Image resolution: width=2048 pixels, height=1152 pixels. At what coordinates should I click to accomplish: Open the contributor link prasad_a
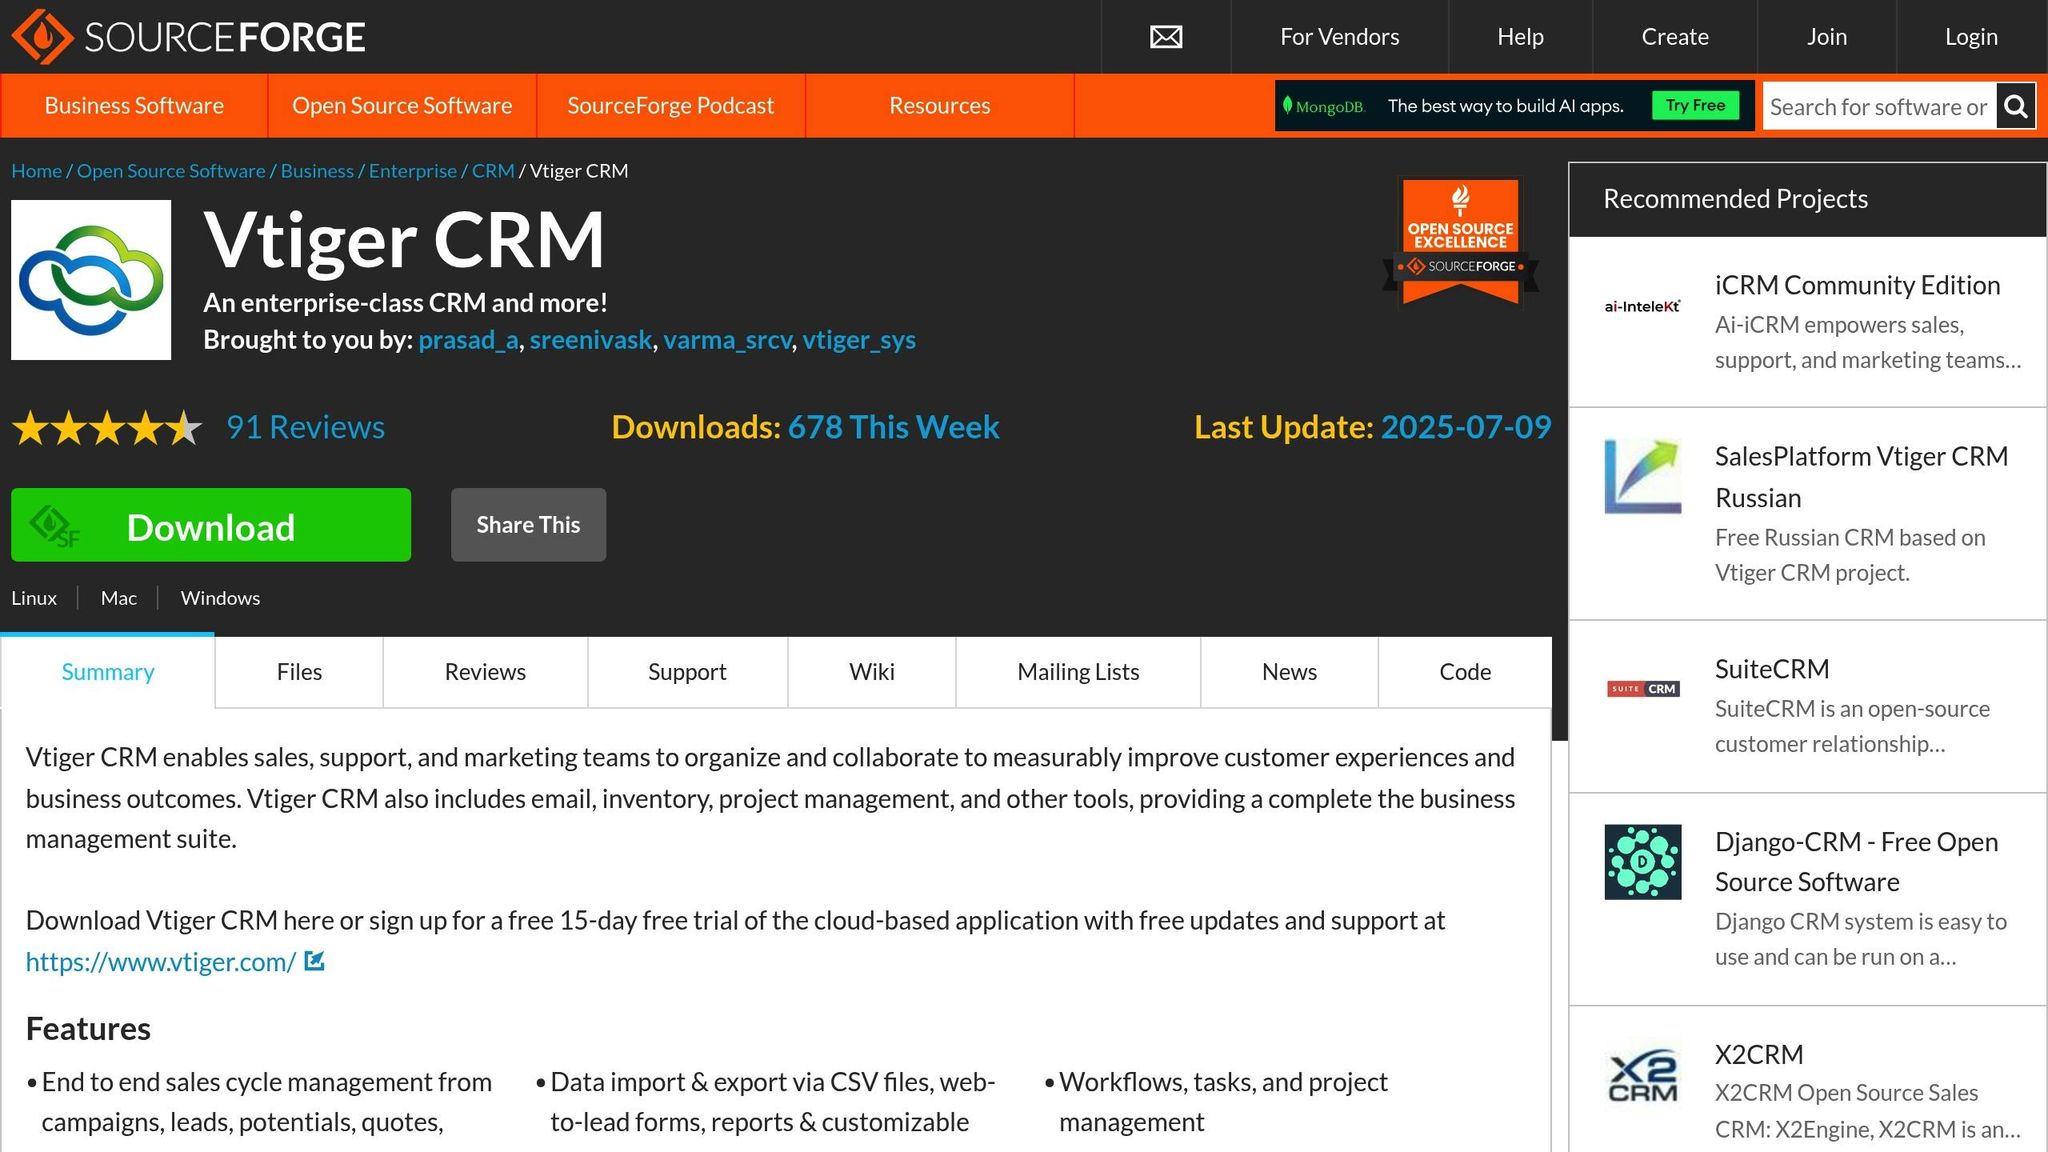click(466, 340)
